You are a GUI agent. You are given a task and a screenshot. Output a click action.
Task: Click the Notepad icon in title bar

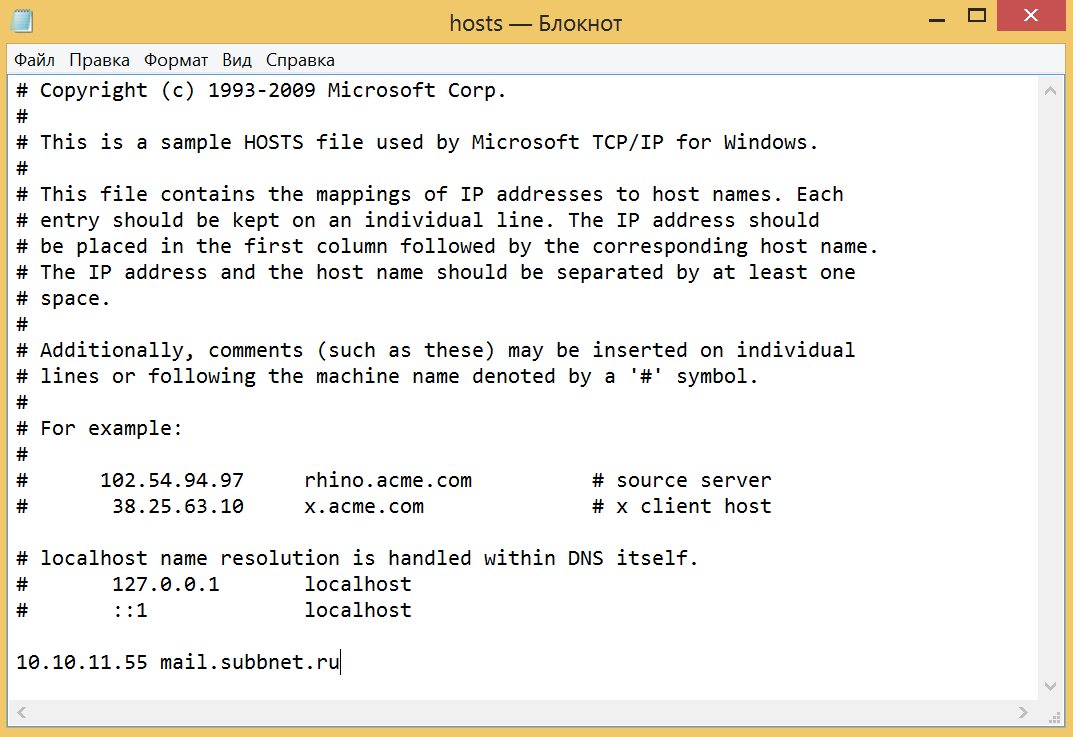coord(21,20)
